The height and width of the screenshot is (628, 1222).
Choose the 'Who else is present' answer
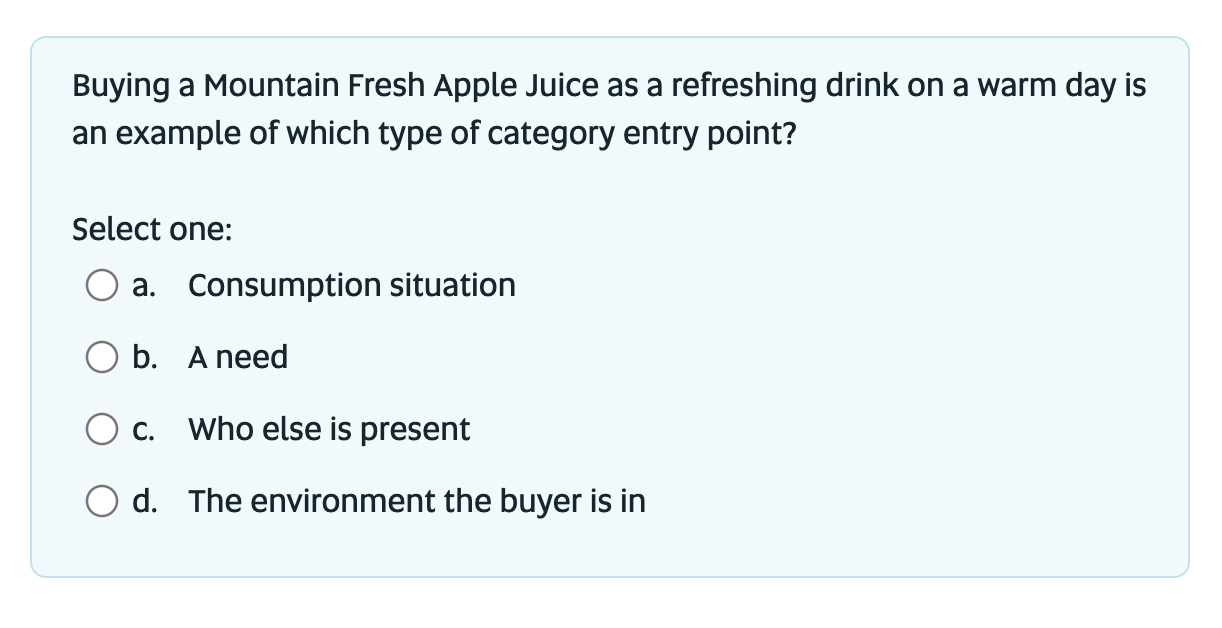pos(329,429)
